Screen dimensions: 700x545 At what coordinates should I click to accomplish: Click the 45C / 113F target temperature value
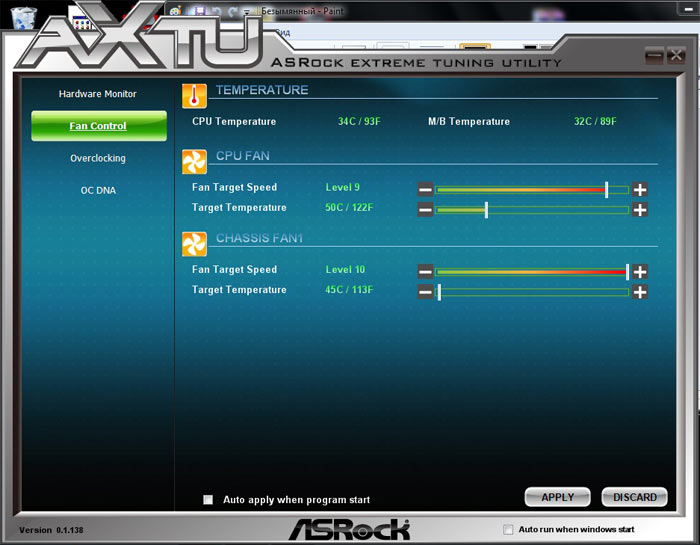349,290
